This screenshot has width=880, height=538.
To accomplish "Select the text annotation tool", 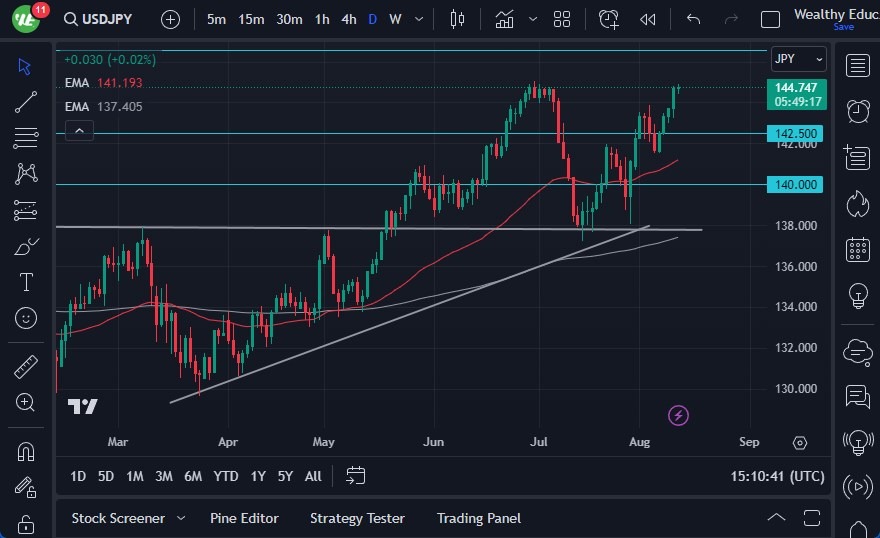I will [26, 282].
